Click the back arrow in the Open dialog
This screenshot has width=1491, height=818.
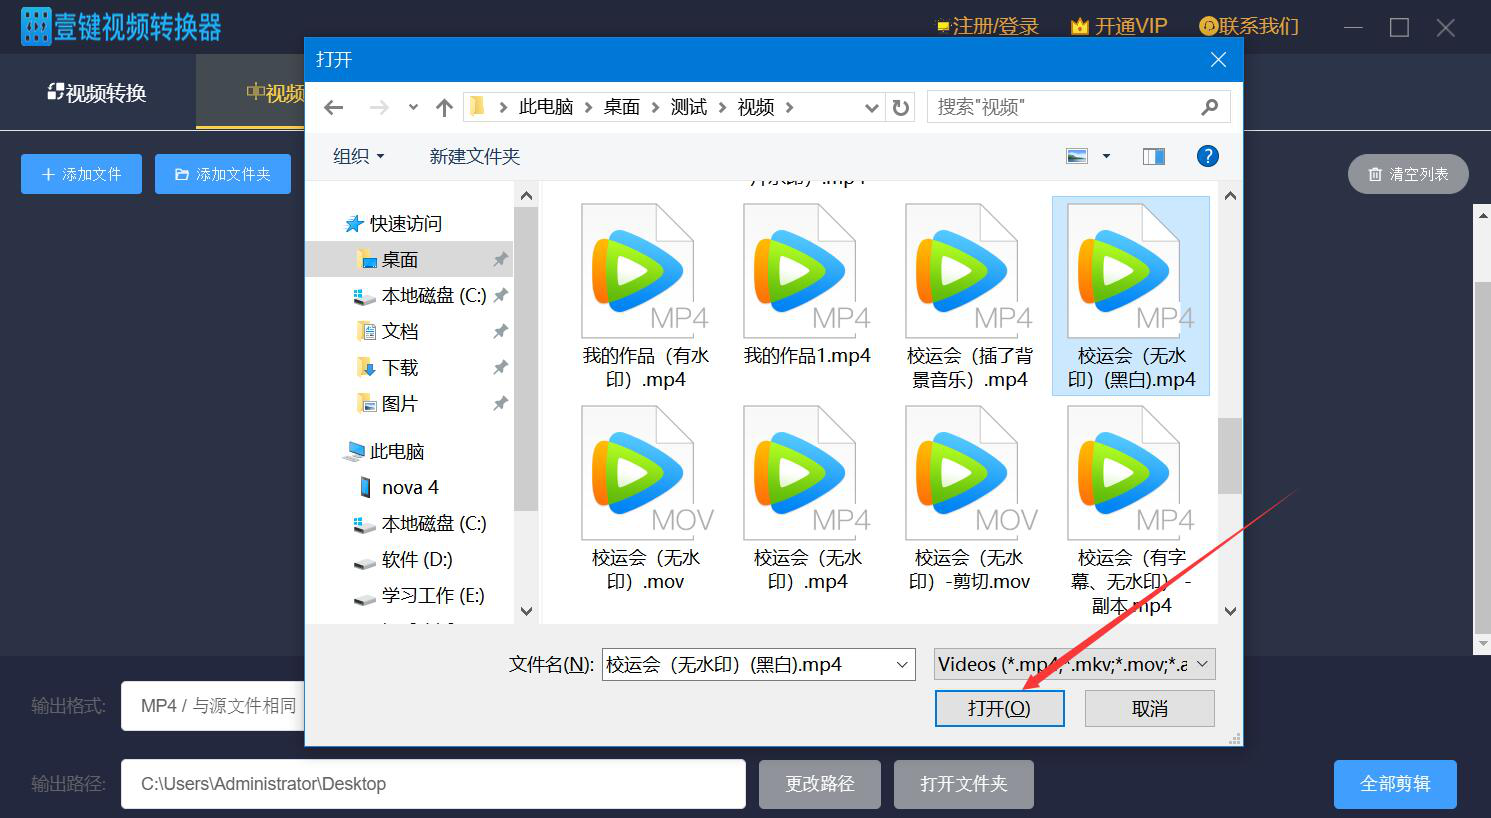334,107
